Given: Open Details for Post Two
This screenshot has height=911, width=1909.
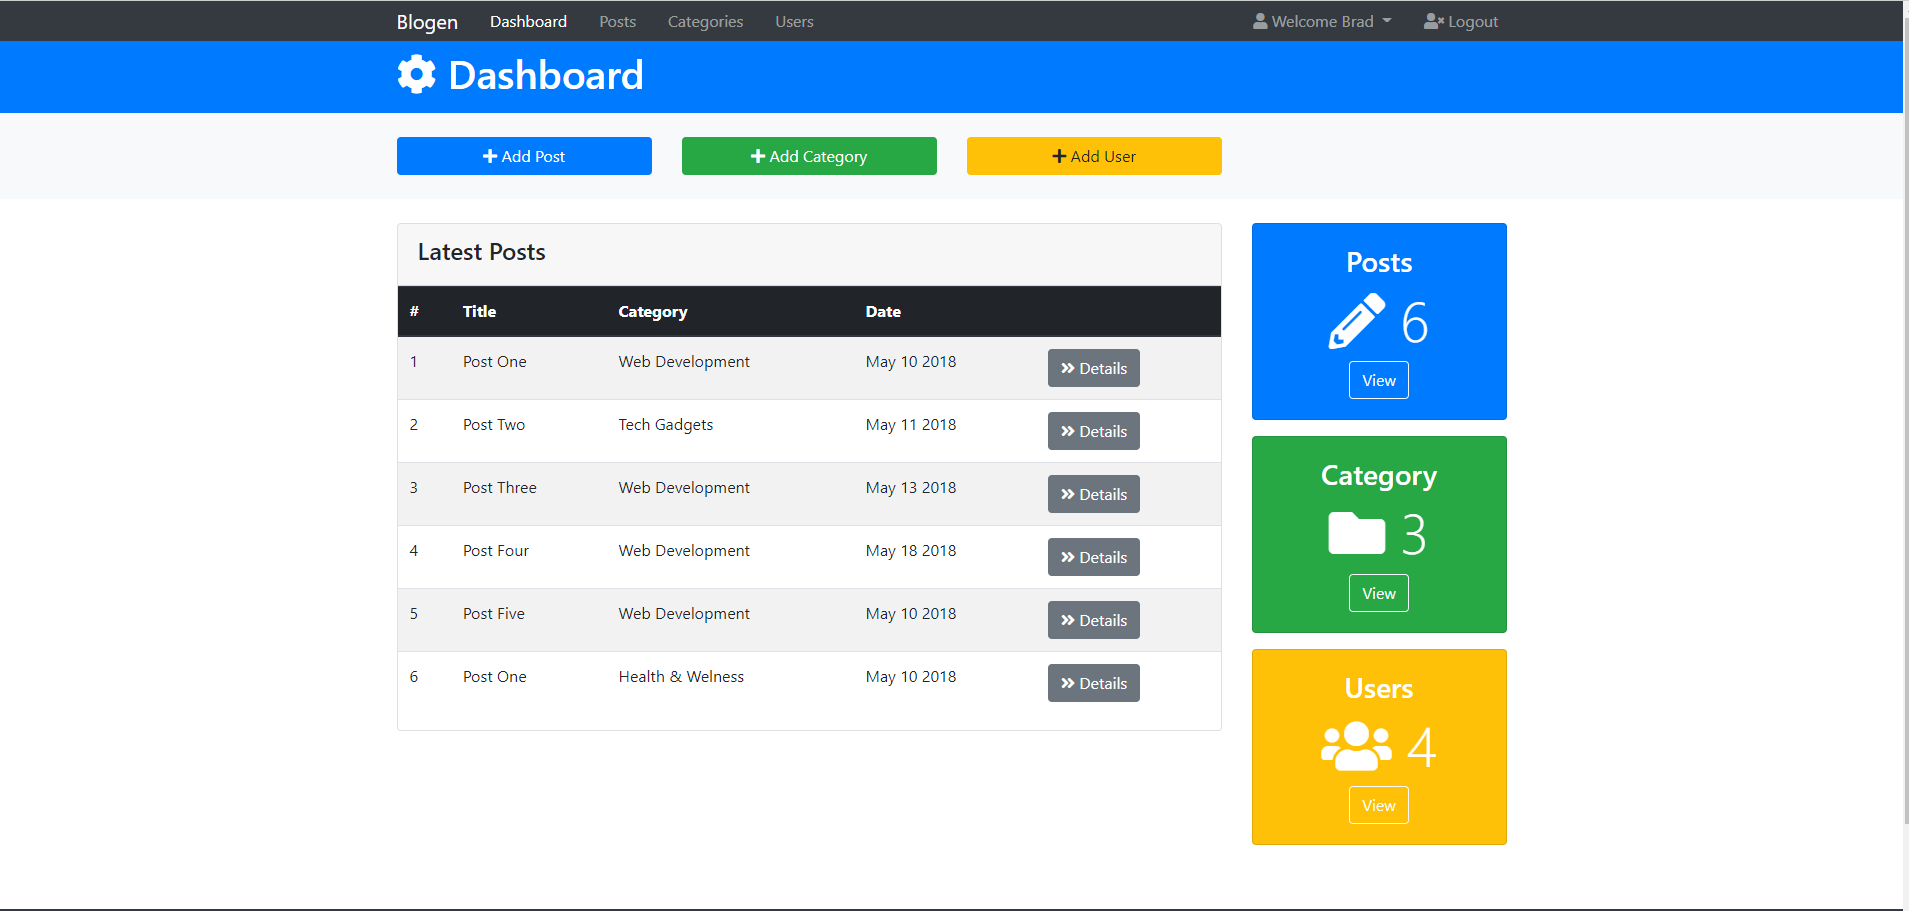Looking at the screenshot, I should point(1093,431).
